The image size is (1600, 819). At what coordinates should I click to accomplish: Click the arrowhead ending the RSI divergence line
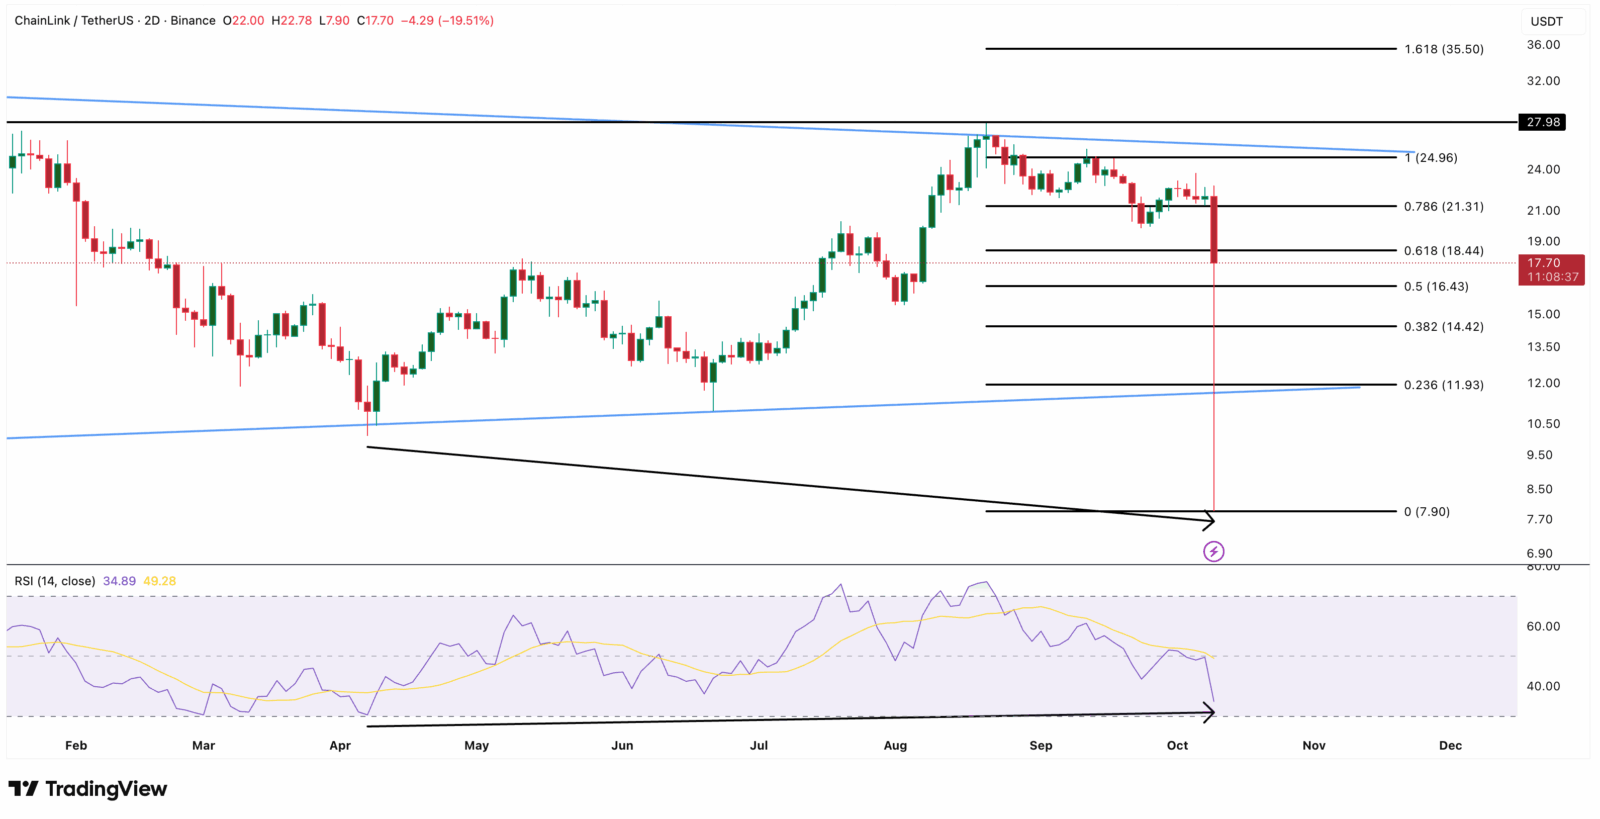(1209, 713)
